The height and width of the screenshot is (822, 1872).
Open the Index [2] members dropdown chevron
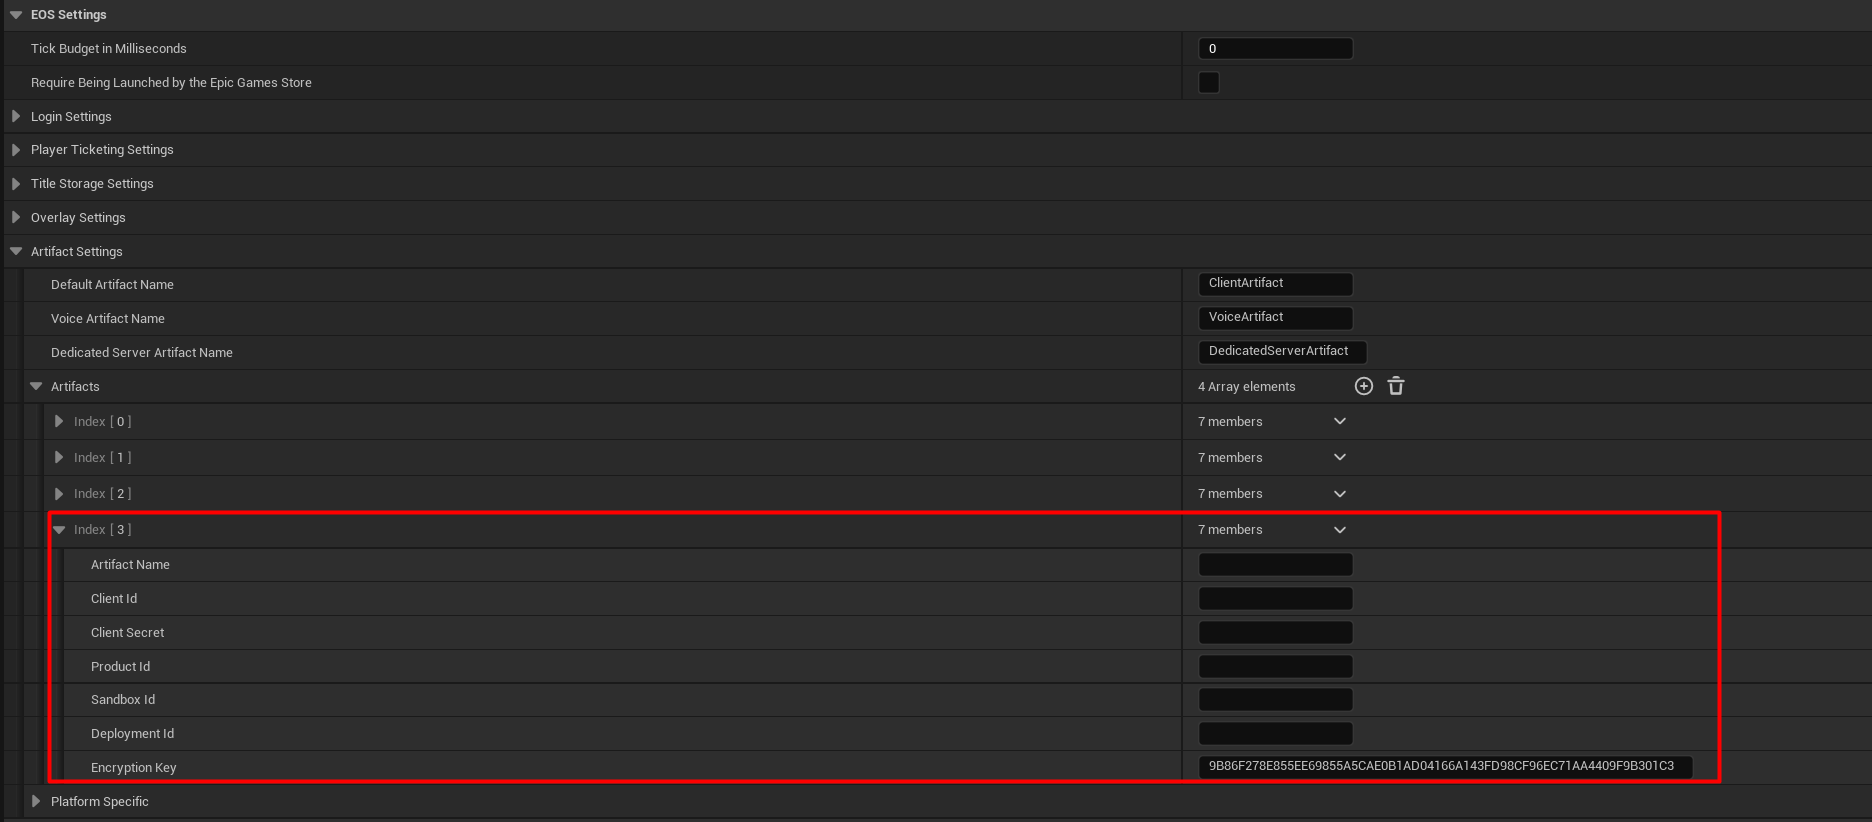click(1340, 494)
